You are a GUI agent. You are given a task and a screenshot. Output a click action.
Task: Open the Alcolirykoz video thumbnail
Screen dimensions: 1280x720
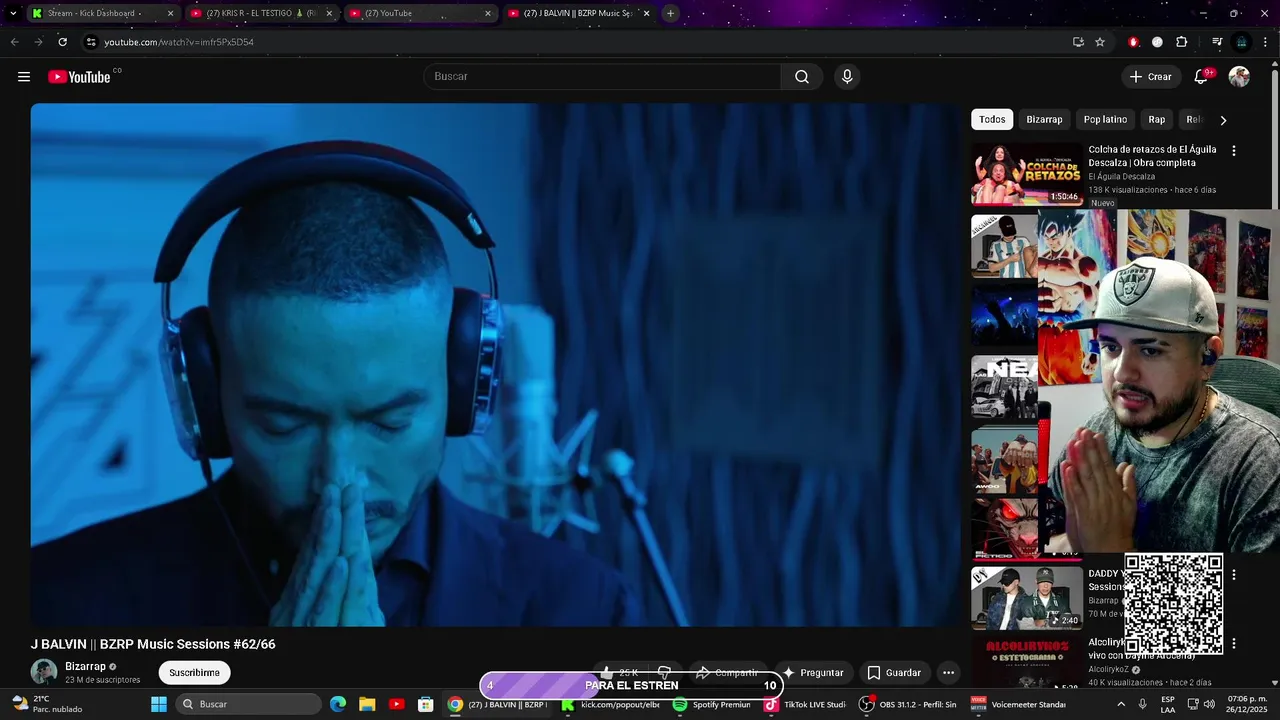point(1027,663)
